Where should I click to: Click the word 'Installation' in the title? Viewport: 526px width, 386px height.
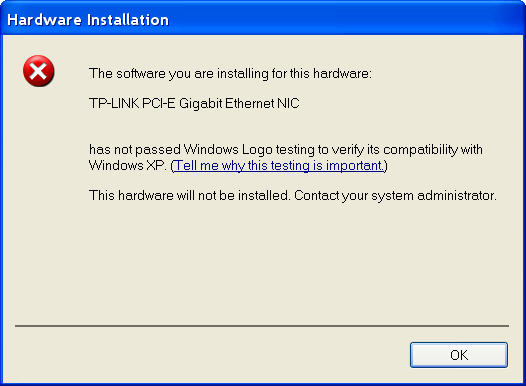[x=128, y=20]
